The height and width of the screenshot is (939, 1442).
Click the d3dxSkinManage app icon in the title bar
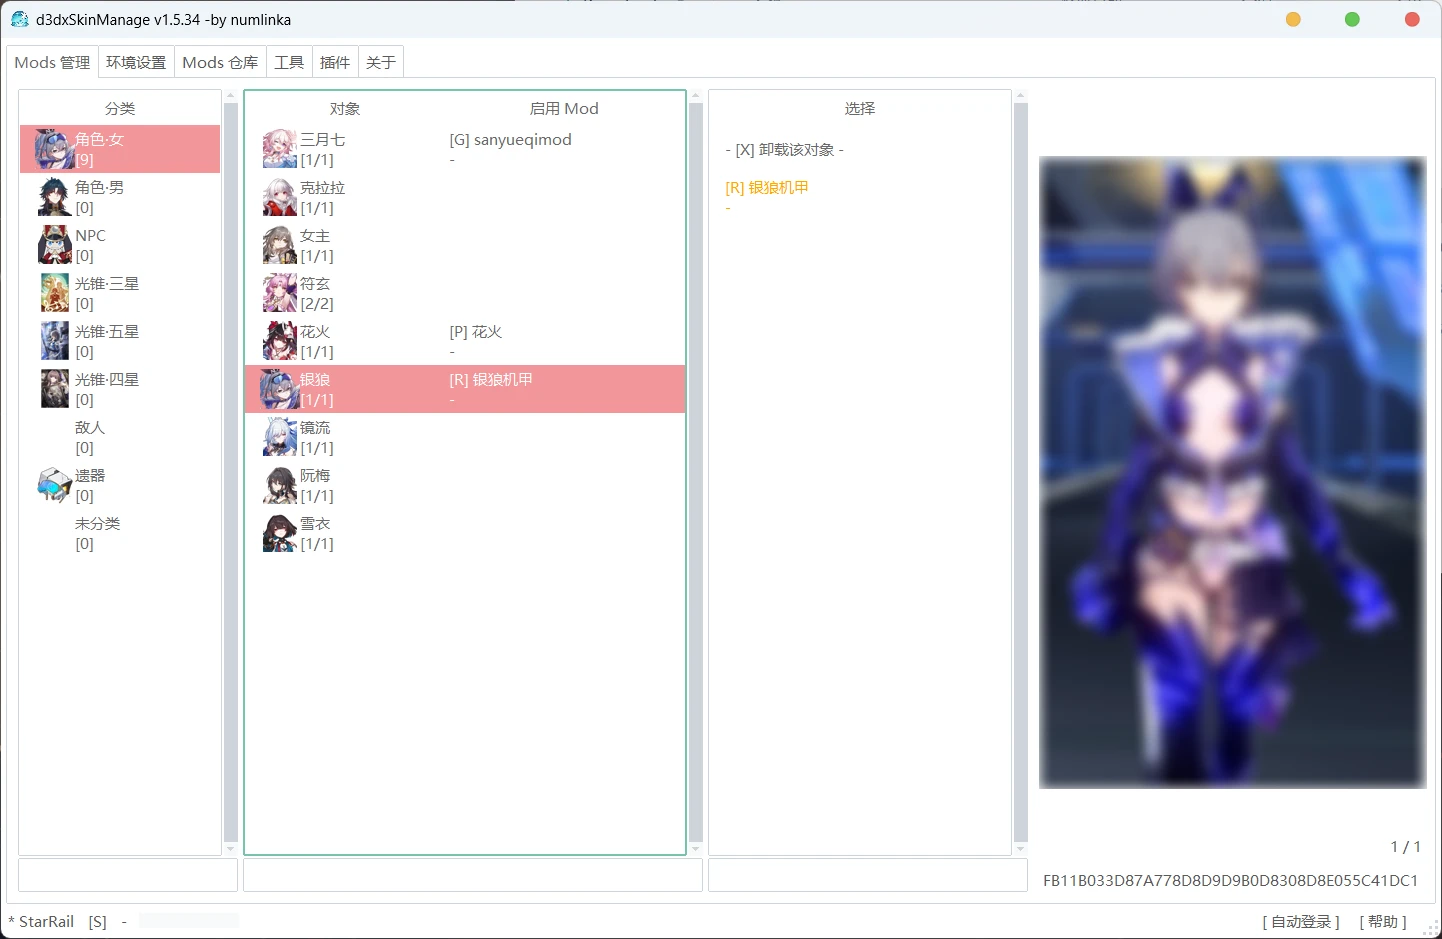19,19
